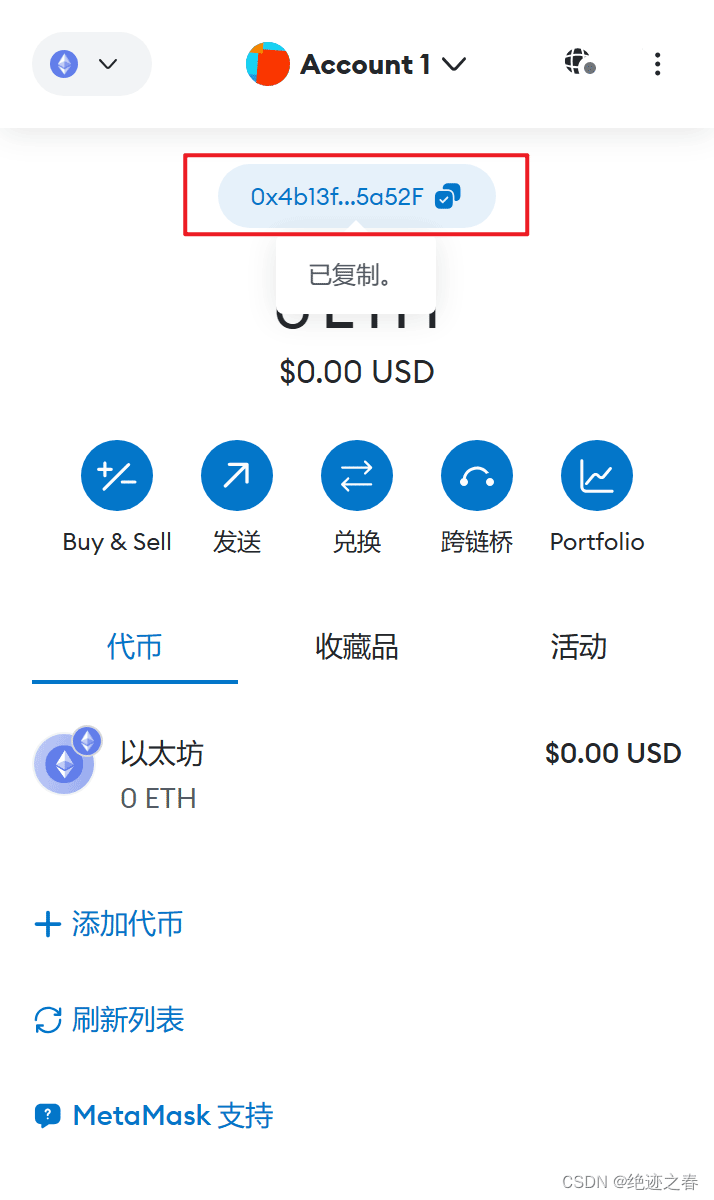This screenshot has height=1200, width=714.
Task: Click the Account 1 avatar icon
Action: coord(267,64)
